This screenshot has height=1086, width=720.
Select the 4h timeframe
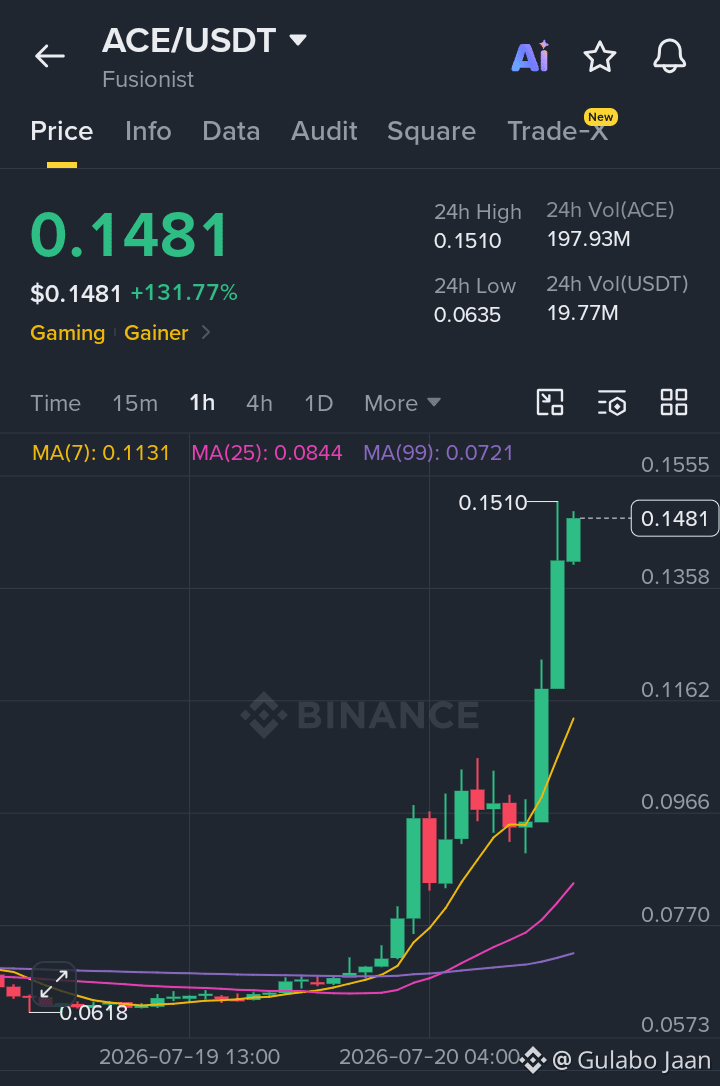click(259, 403)
